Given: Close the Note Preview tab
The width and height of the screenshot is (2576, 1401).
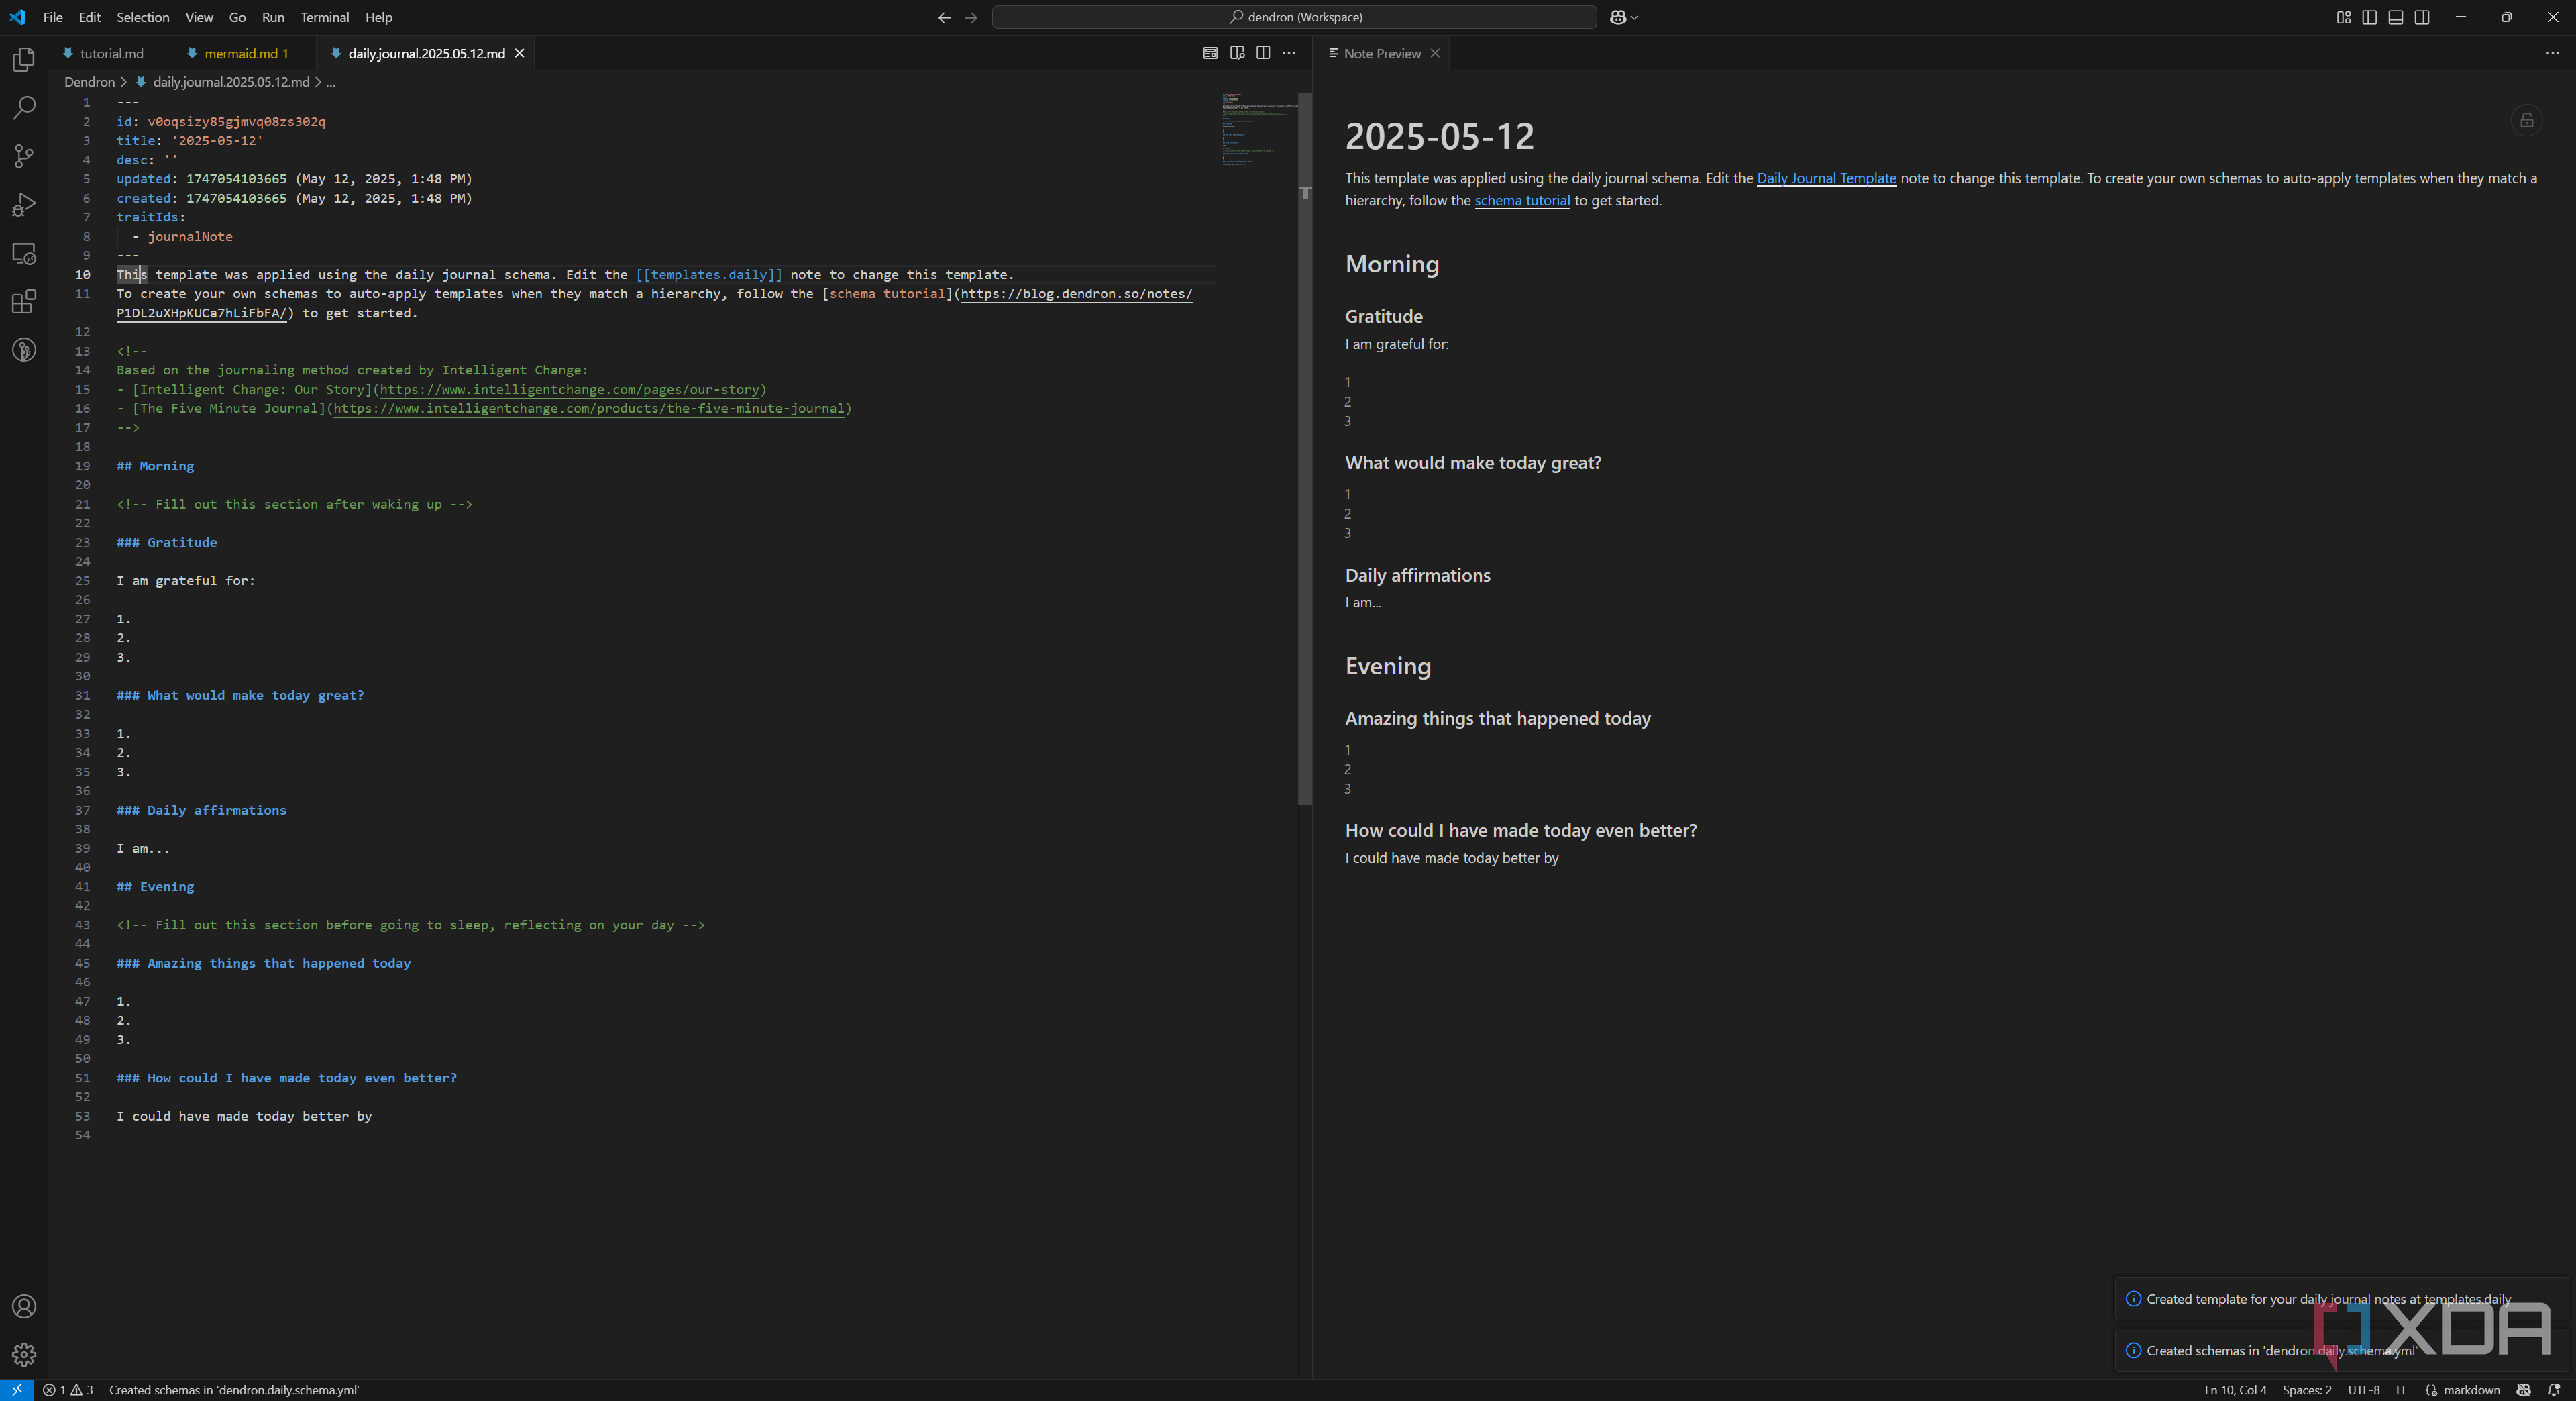Looking at the screenshot, I should (1435, 53).
